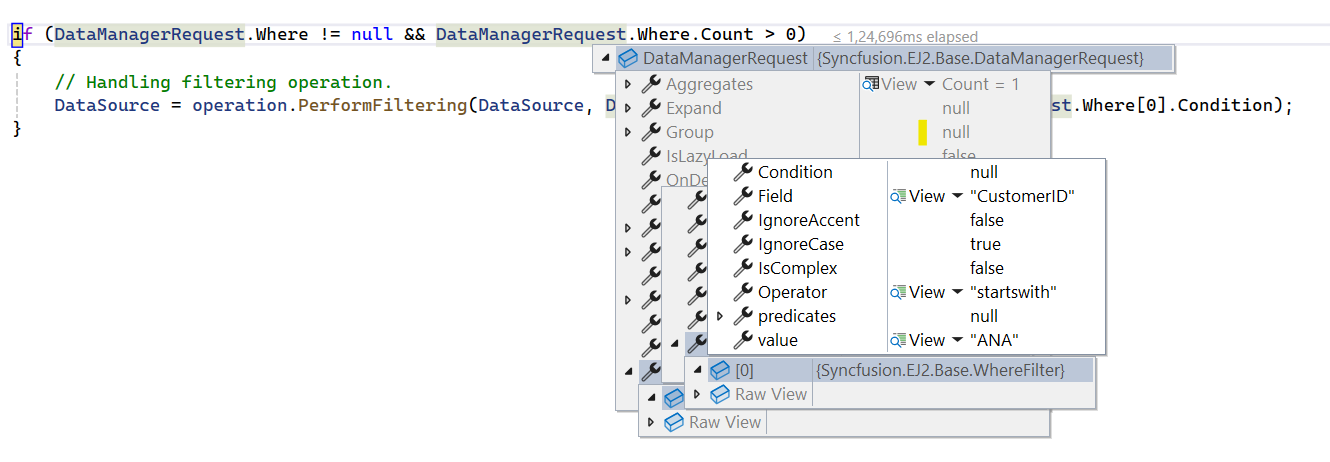1330x462 pixels.
Task: Click the null value of predicates
Action: [x=984, y=316]
